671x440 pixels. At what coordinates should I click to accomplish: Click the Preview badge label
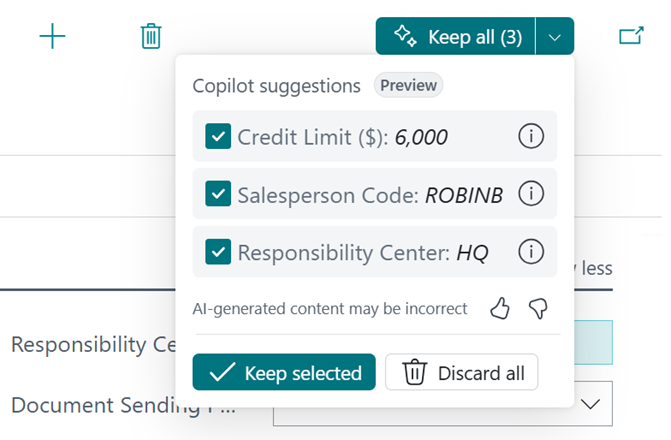point(408,86)
